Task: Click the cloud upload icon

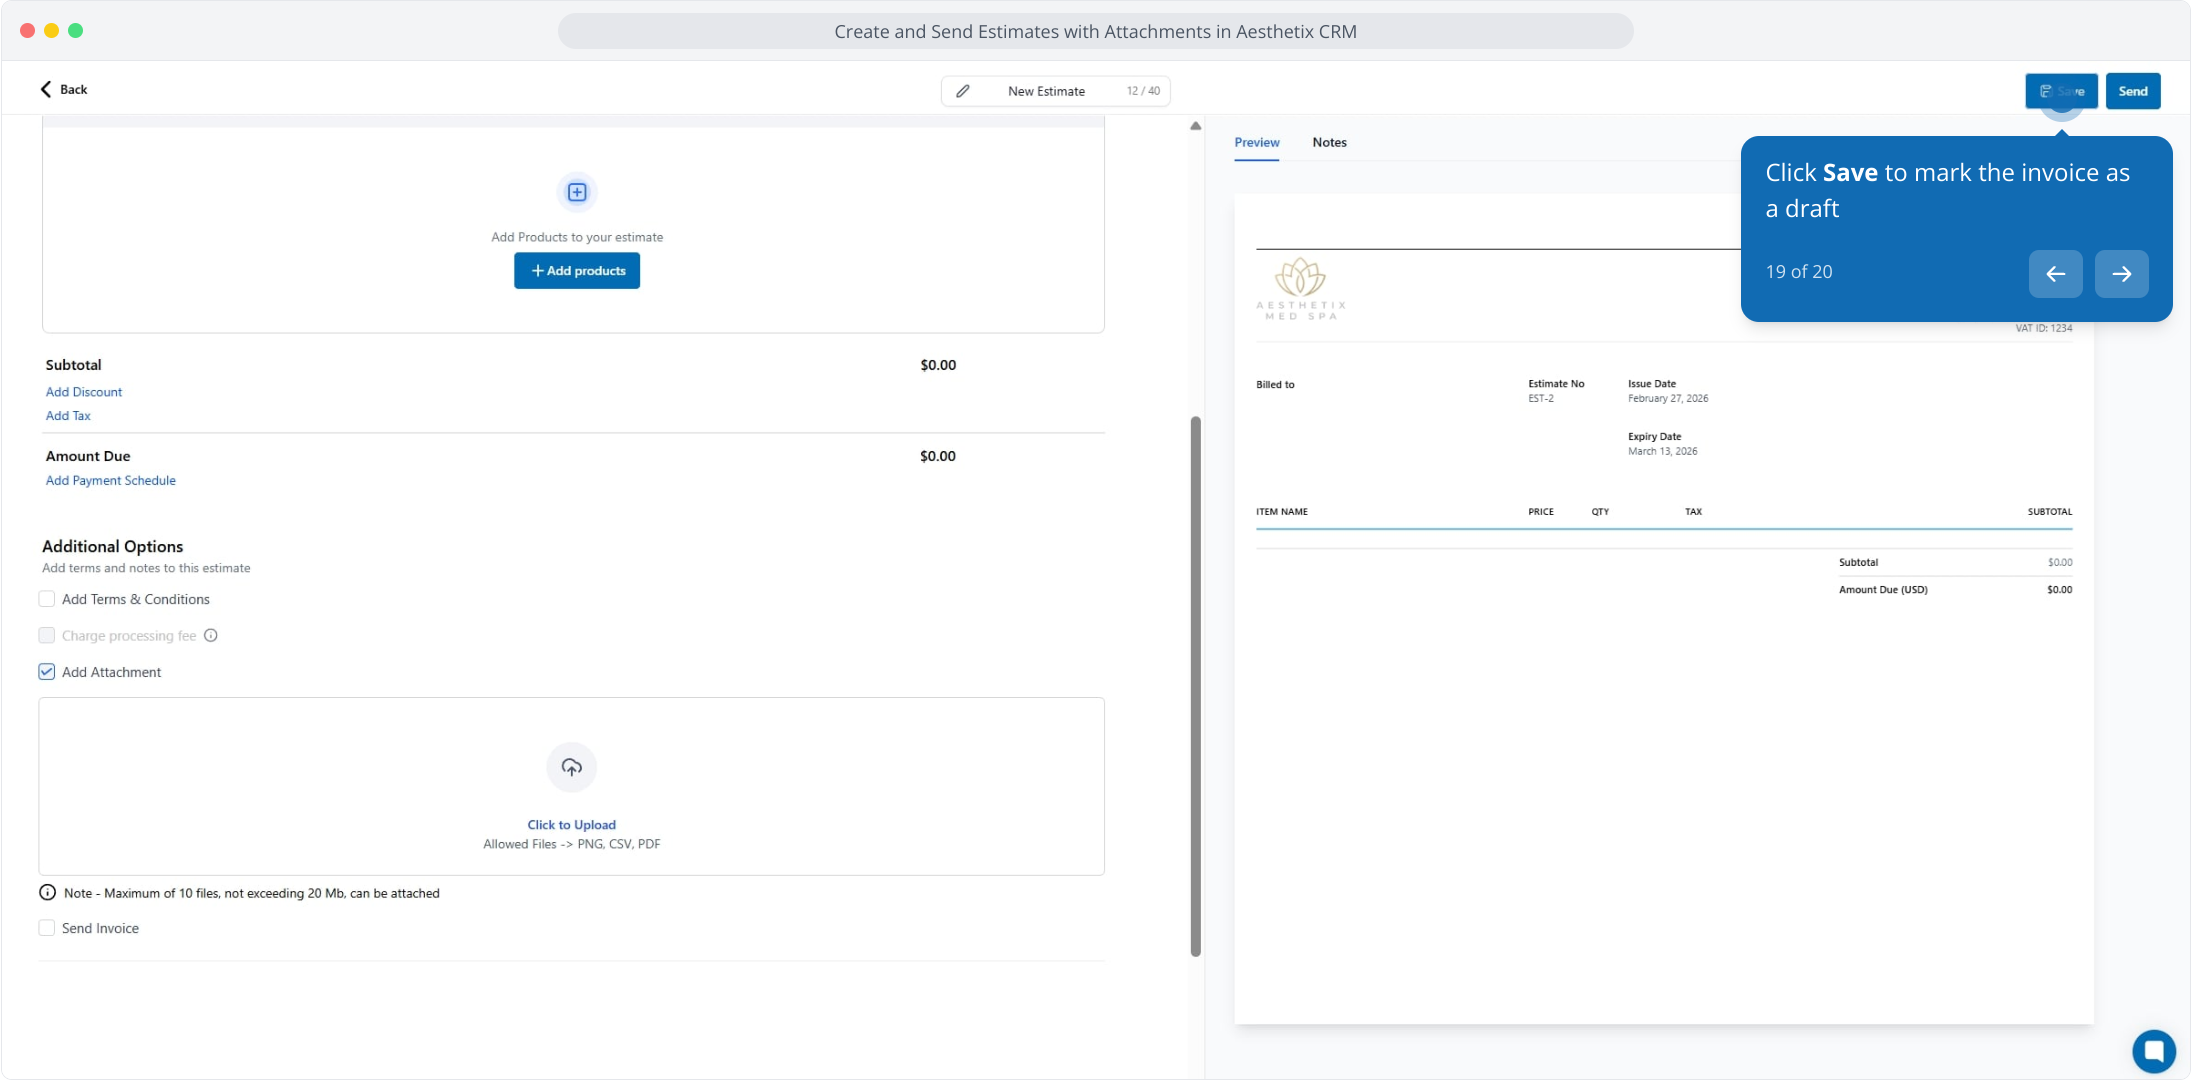Action: click(x=571, y=767)
